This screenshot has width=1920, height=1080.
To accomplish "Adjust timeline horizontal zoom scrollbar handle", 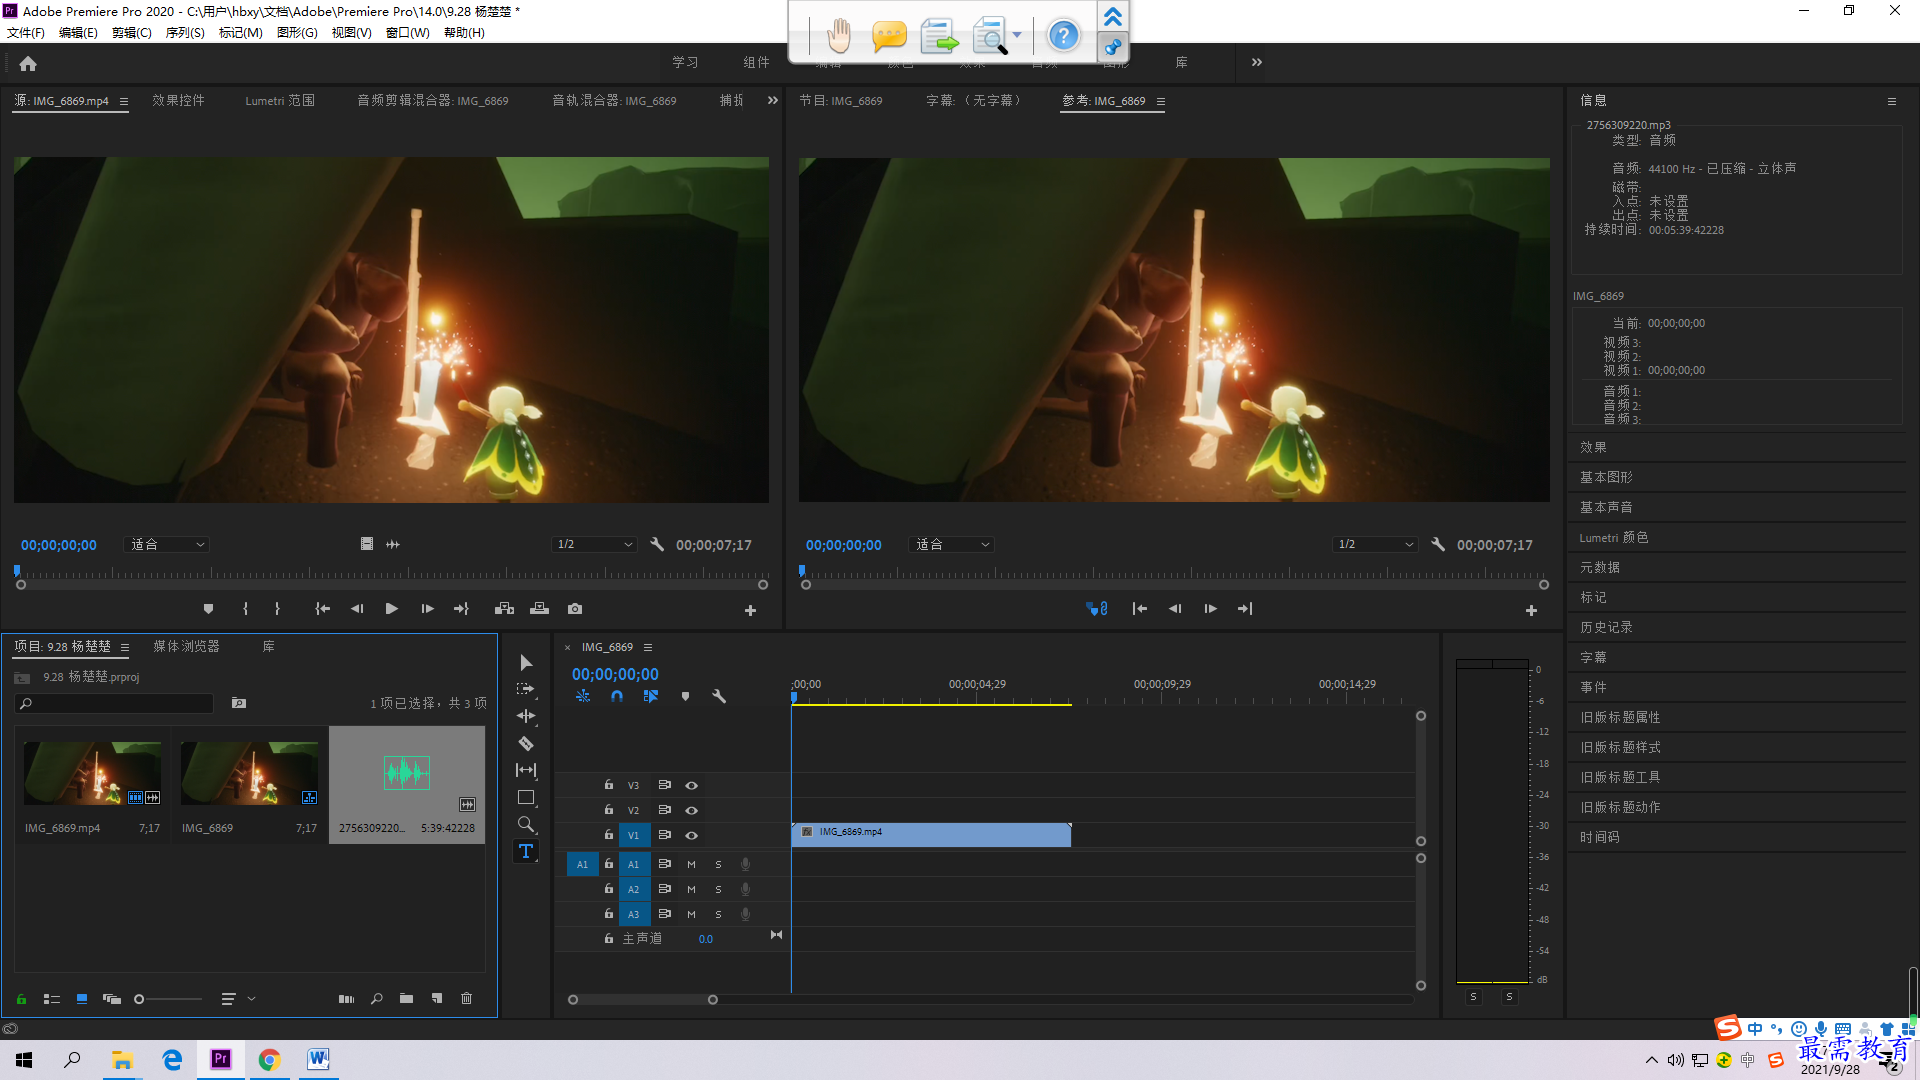I will pyautogui.click(x=713, y=1000).
